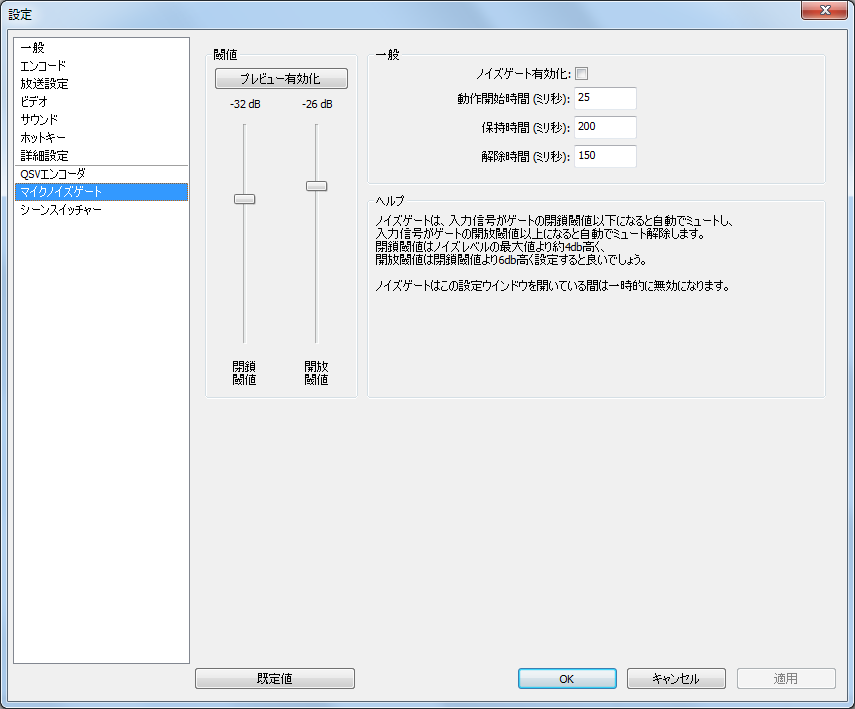Click the 動作開始時間 (ミリ秒) label

pyautogui.click(x=513, y=99)
